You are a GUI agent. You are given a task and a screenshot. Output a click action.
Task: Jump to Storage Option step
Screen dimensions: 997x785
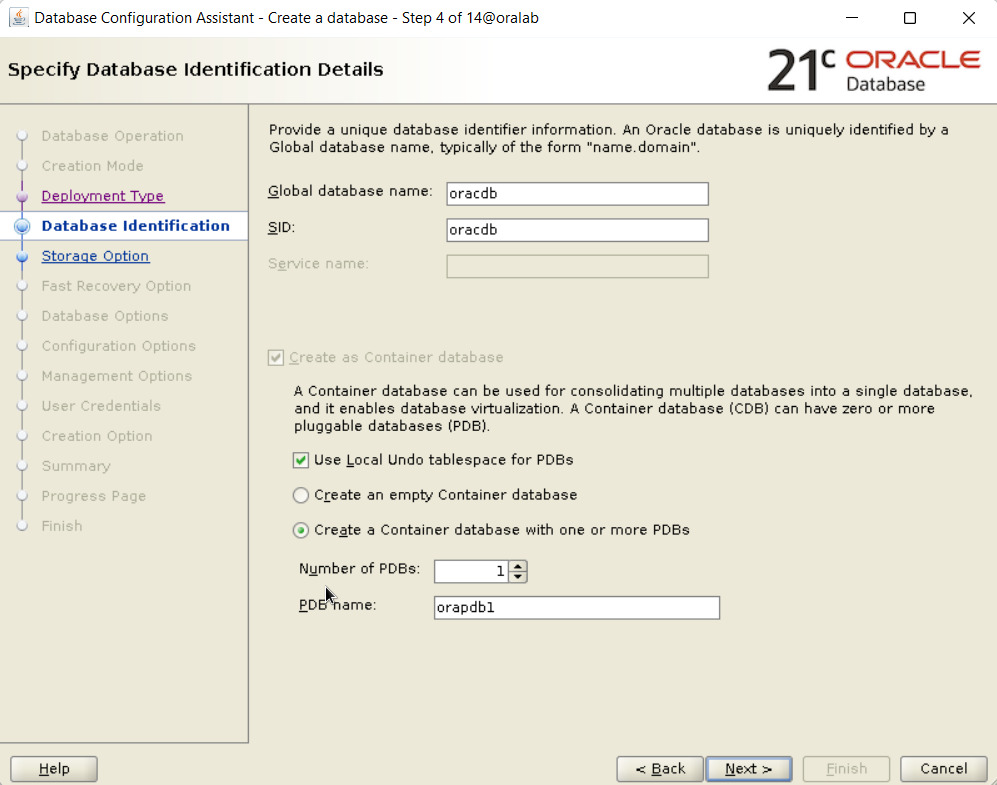click(x=95, y=256)
